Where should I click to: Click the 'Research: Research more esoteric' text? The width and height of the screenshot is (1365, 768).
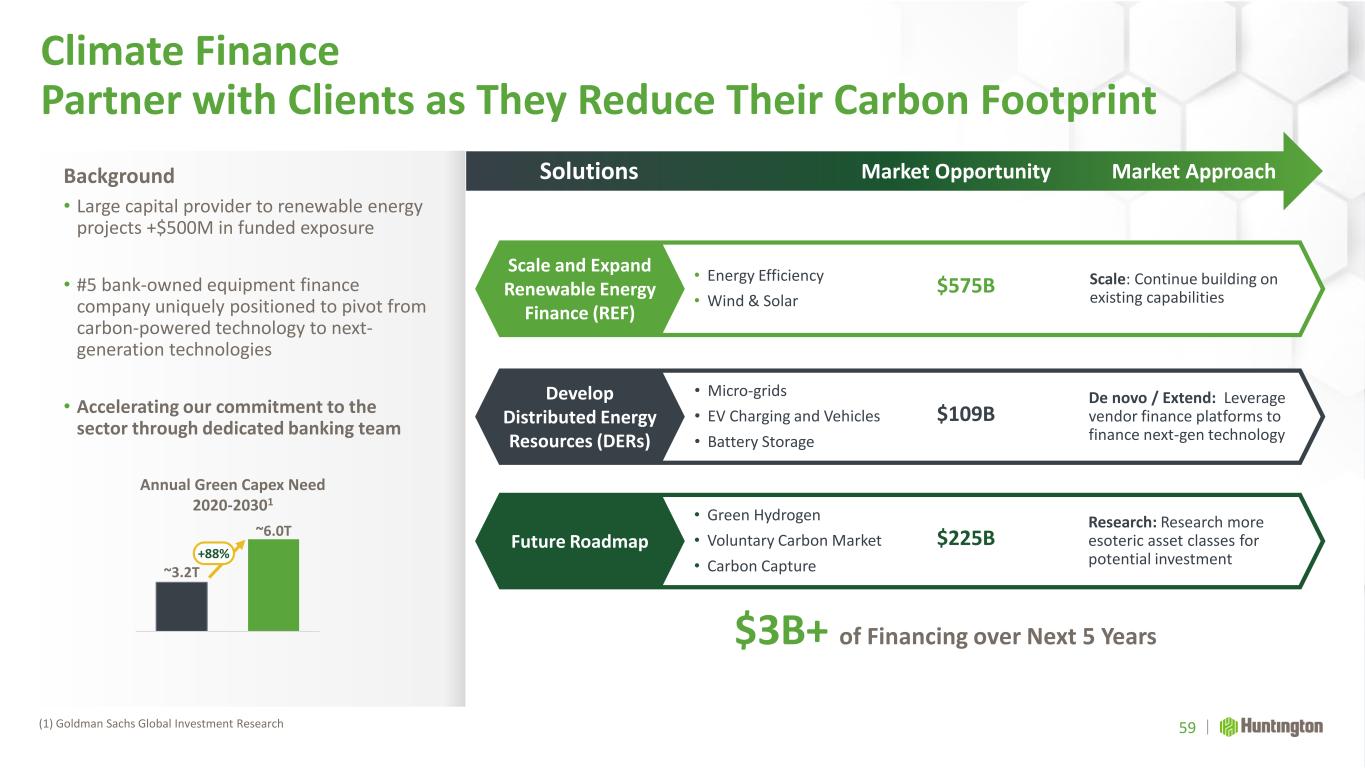coord(1176,541)
